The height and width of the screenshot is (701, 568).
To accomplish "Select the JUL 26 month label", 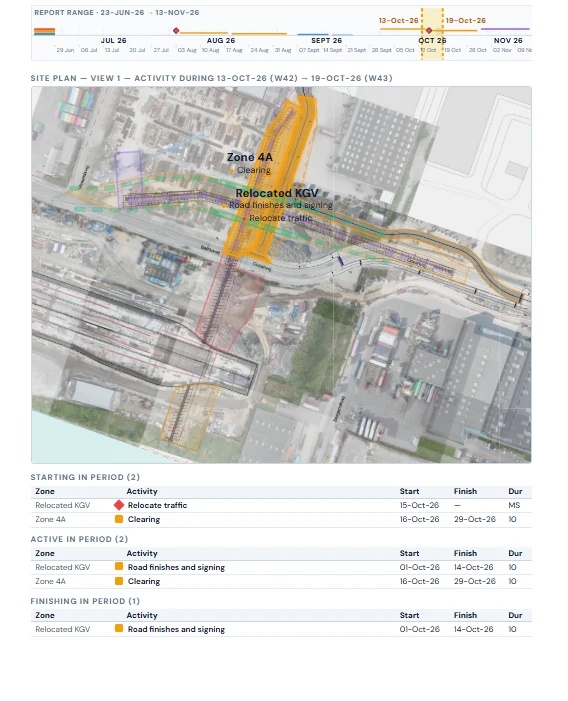I will click(x=114, y=41).
